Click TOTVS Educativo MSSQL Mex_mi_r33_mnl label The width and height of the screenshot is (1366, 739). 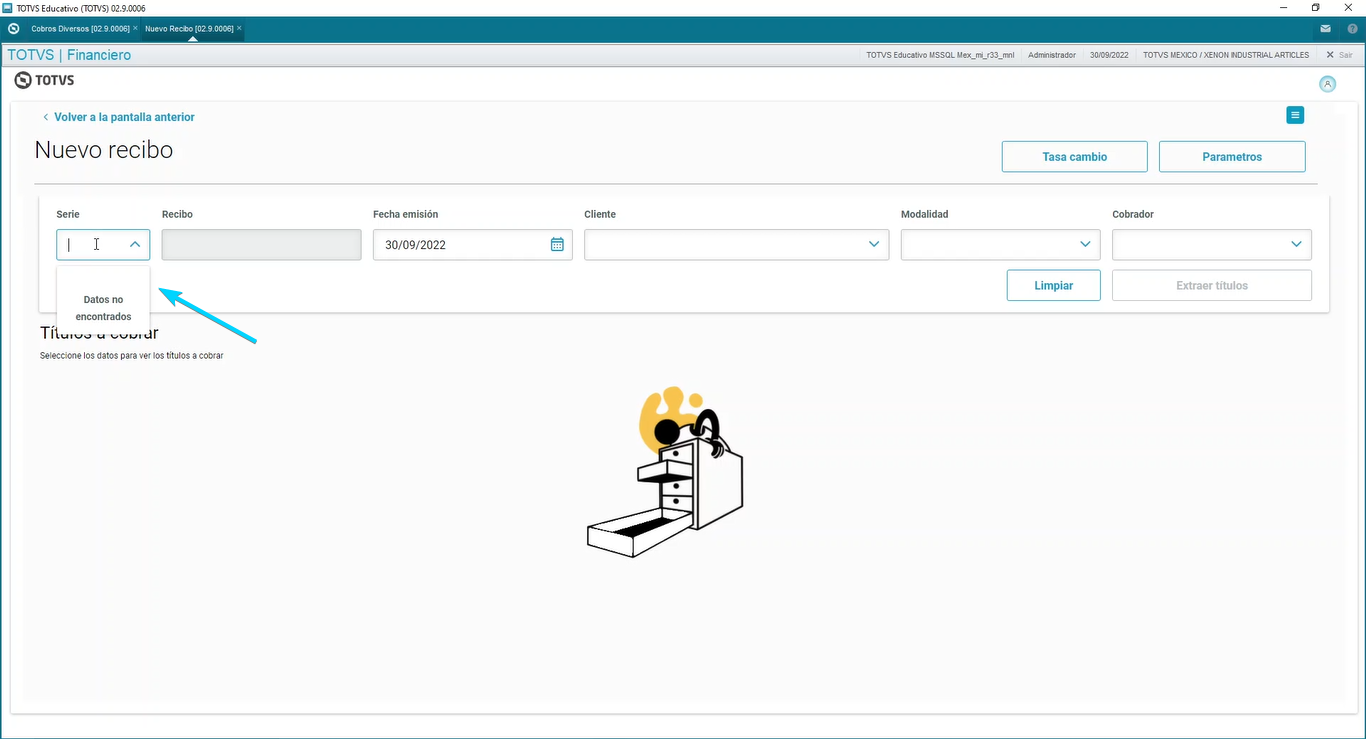pyautogui.click(x=940, y=55)
